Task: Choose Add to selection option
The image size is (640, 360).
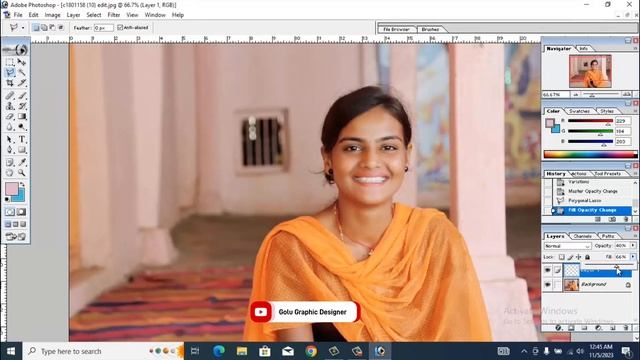Action: [44, 28]
